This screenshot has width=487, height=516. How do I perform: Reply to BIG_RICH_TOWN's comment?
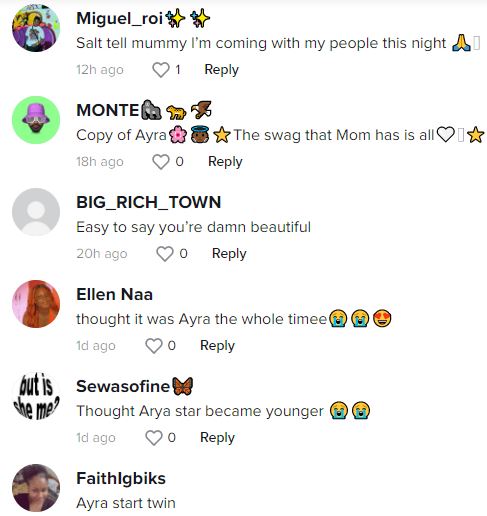[229, 254]
